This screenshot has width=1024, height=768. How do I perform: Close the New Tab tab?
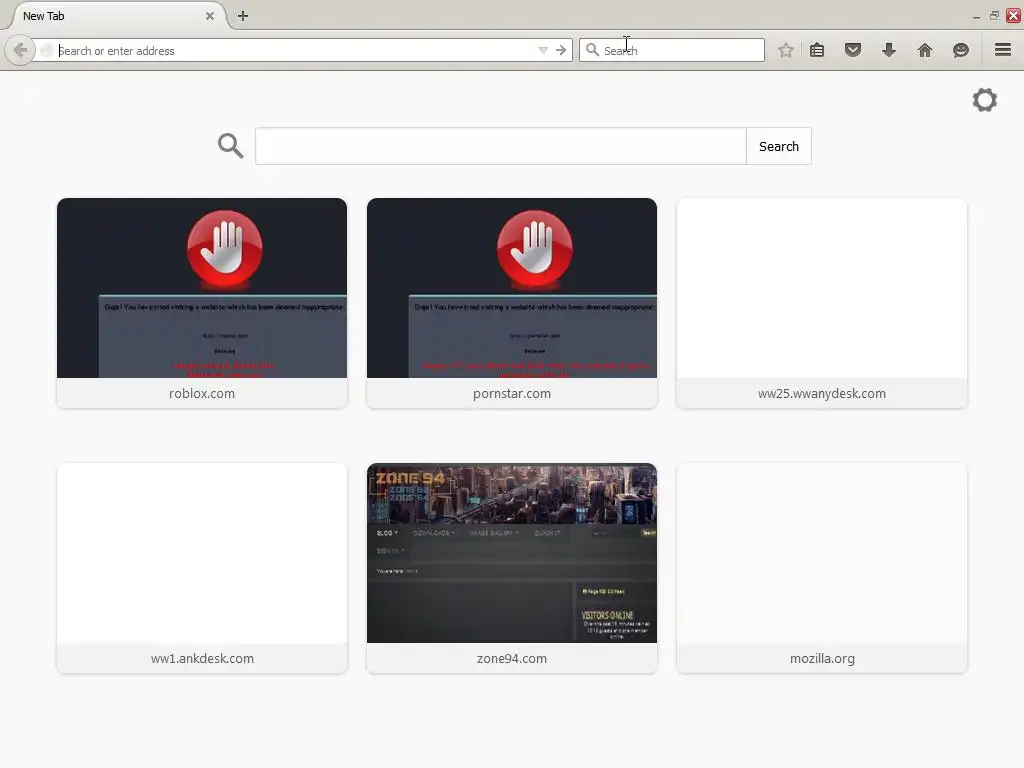point(210,16)
